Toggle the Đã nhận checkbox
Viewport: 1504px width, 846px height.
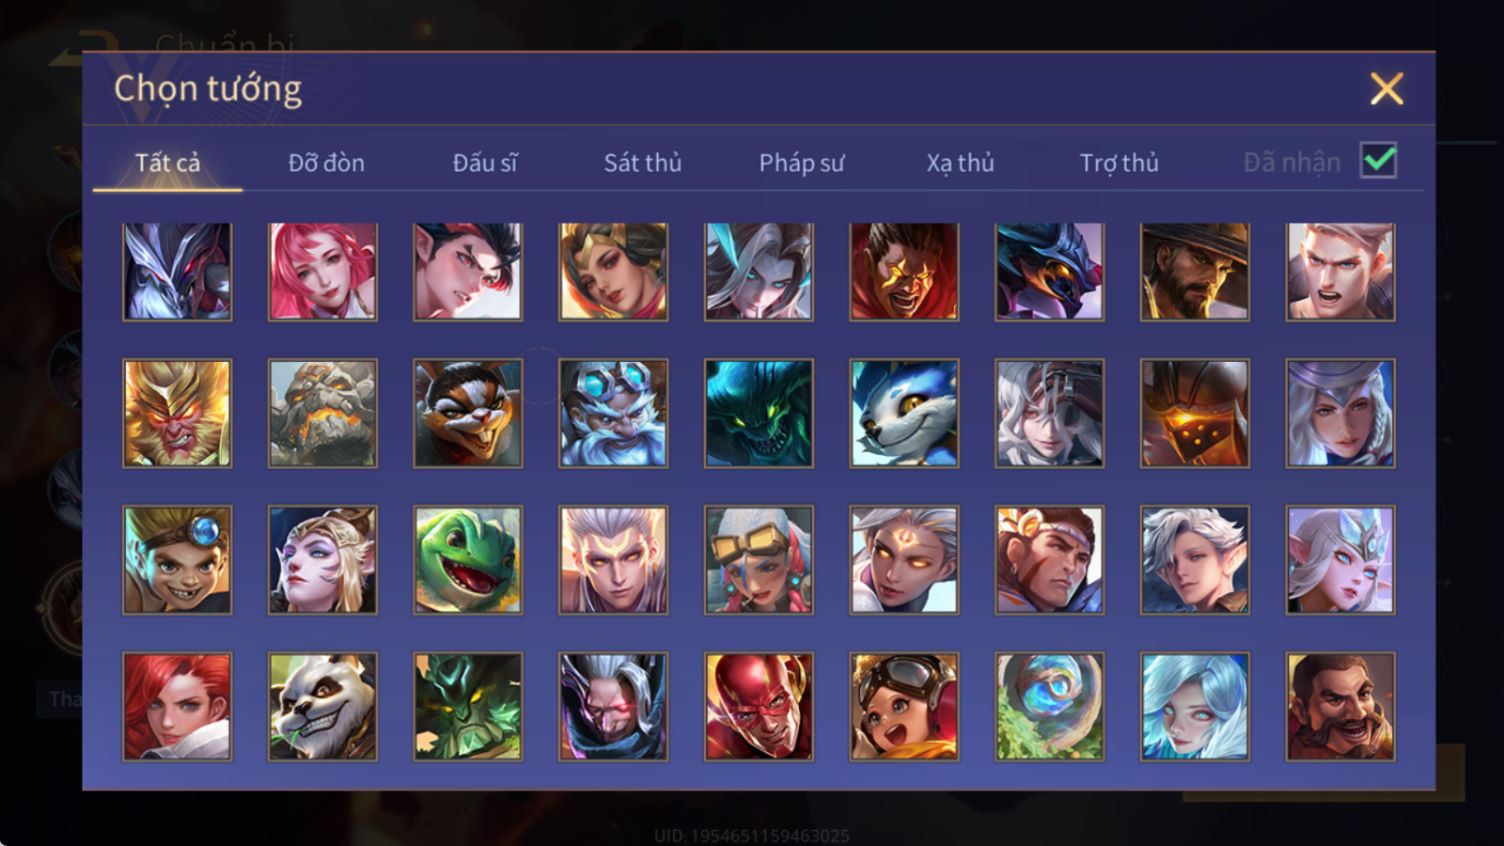click(x=1378, y=160)
